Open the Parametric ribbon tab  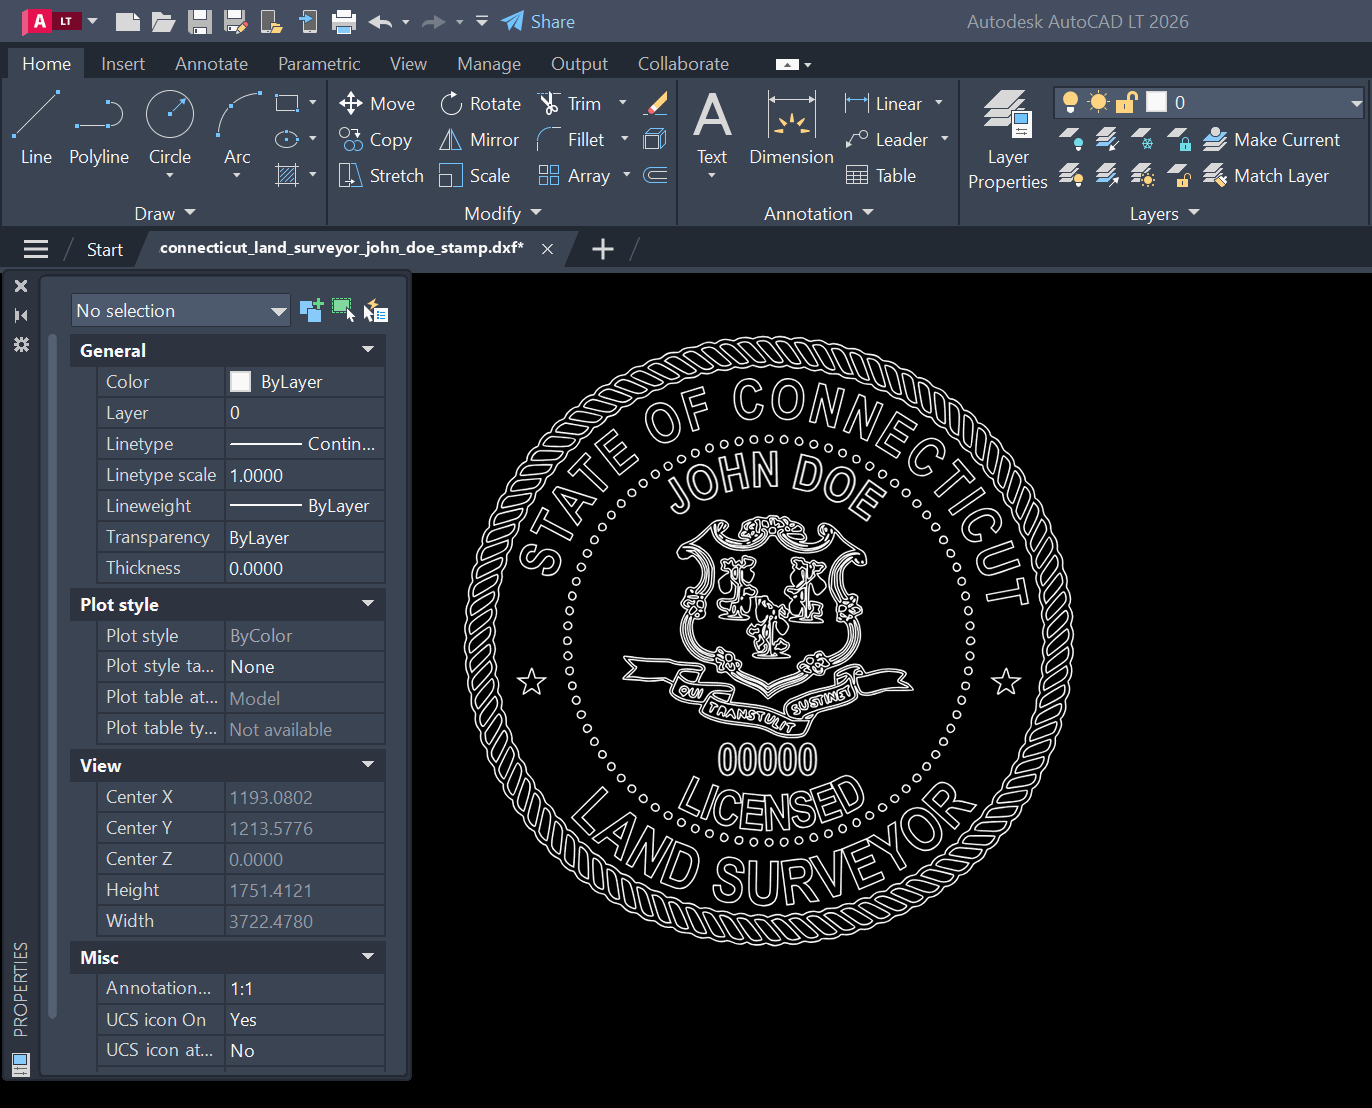(319, 64)
